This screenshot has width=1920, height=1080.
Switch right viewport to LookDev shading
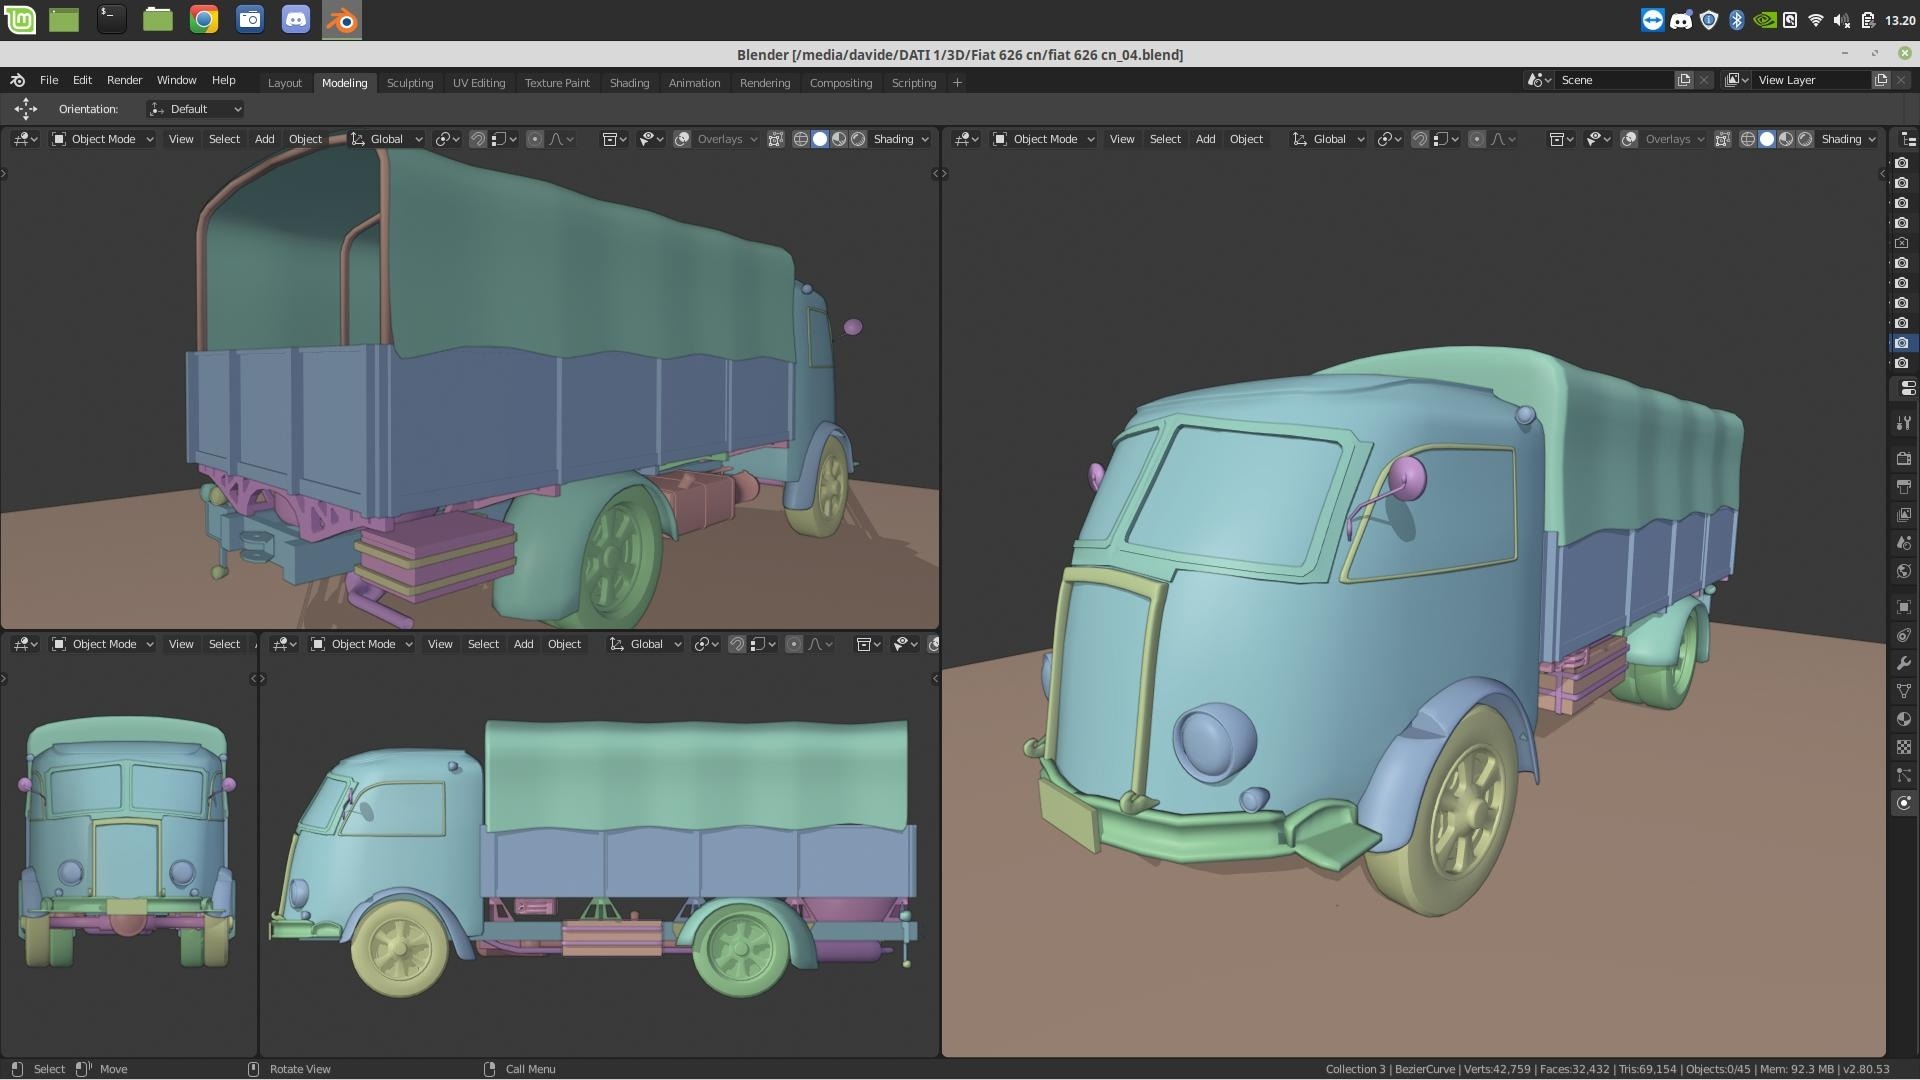(1786, 139)
